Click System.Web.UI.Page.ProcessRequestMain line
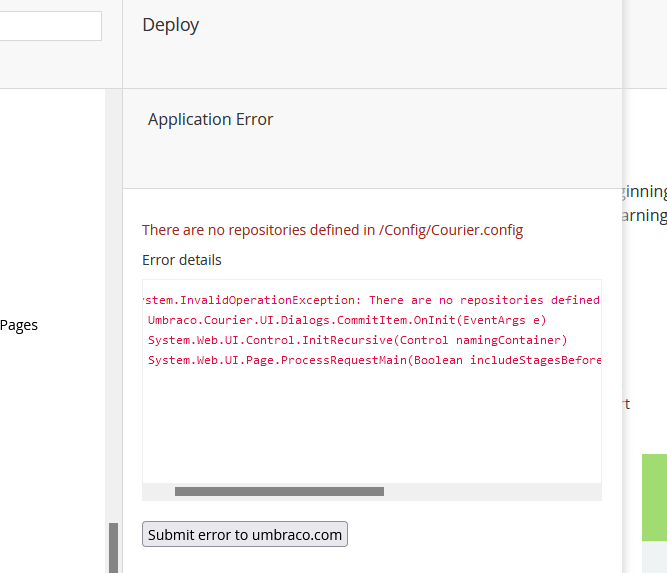 pos(374,360)
